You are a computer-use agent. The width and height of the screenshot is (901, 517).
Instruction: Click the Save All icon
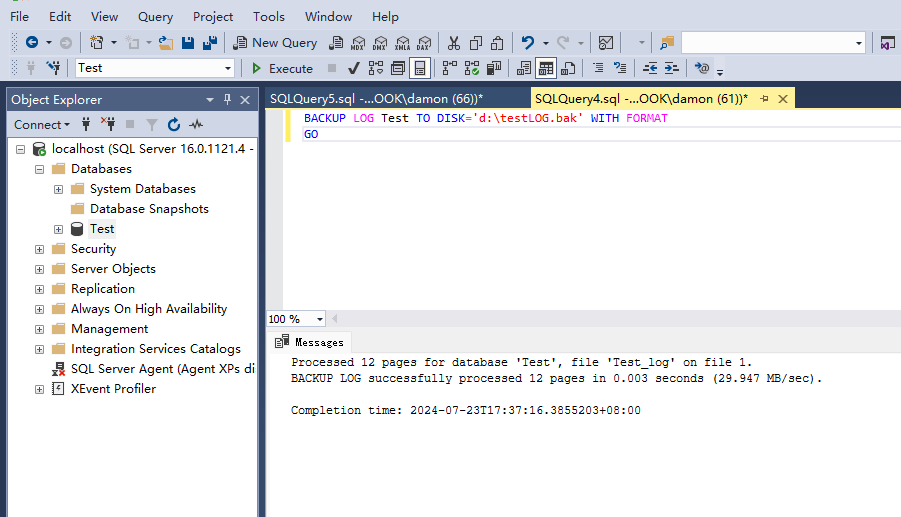point(210,43)
